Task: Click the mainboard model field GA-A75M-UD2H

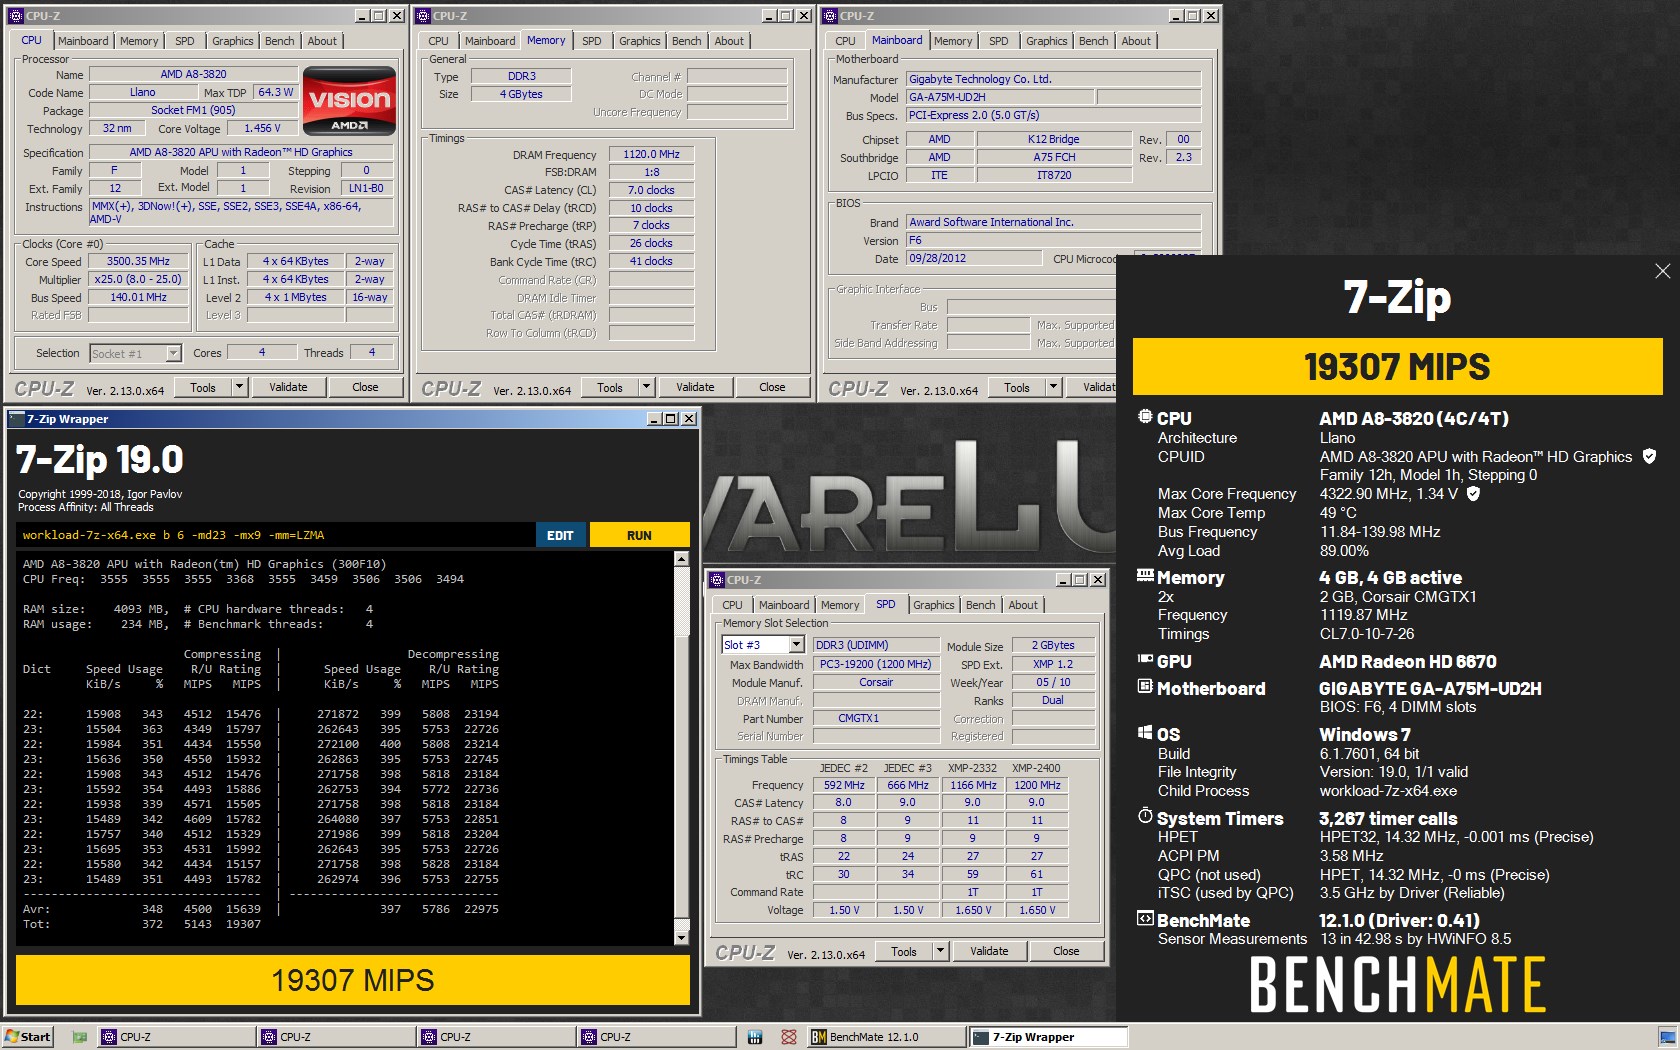Action: (x=998, y=97)
